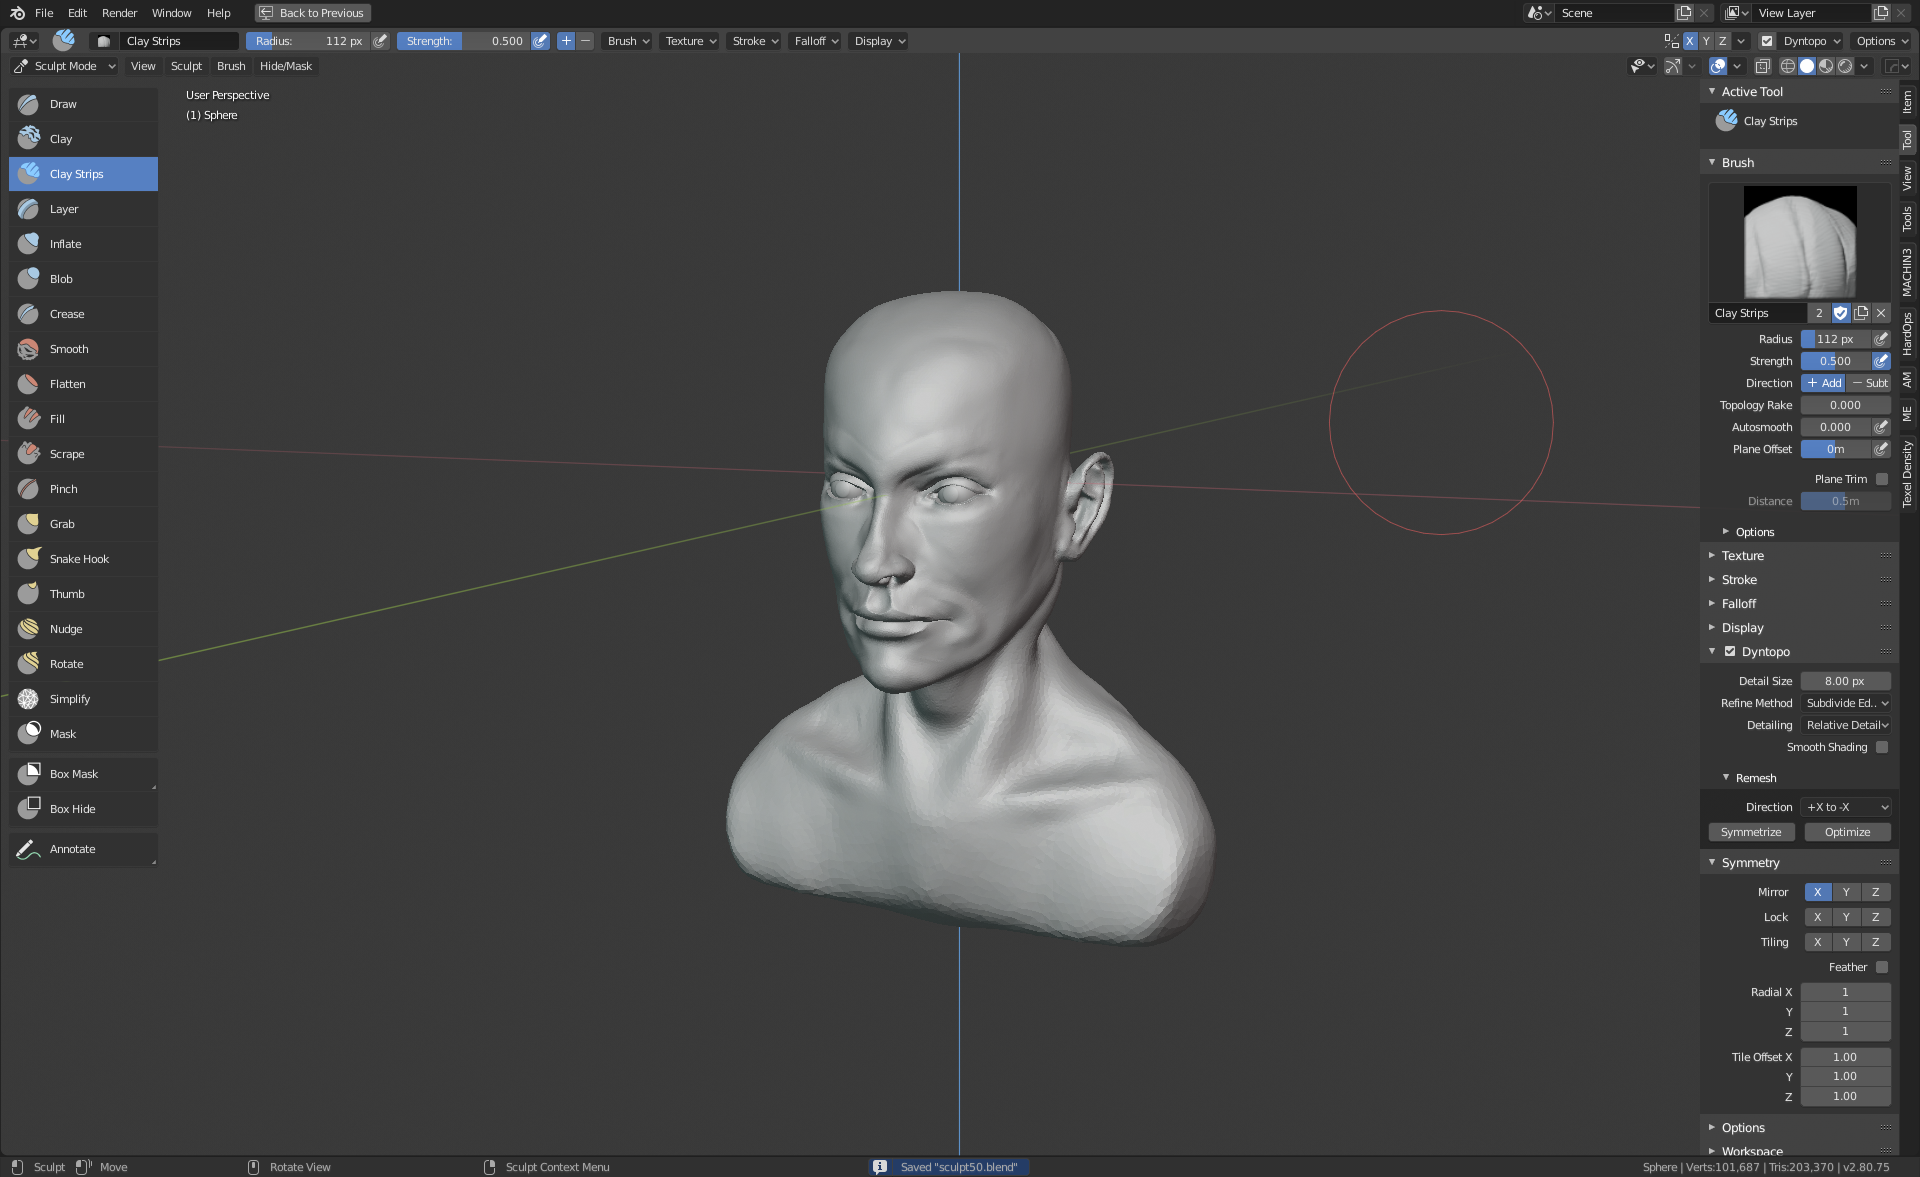This screenshot has width=1920, height=1177.
Task: Toggle the Smooth Shading checkbox
Action: point(1882,747)
